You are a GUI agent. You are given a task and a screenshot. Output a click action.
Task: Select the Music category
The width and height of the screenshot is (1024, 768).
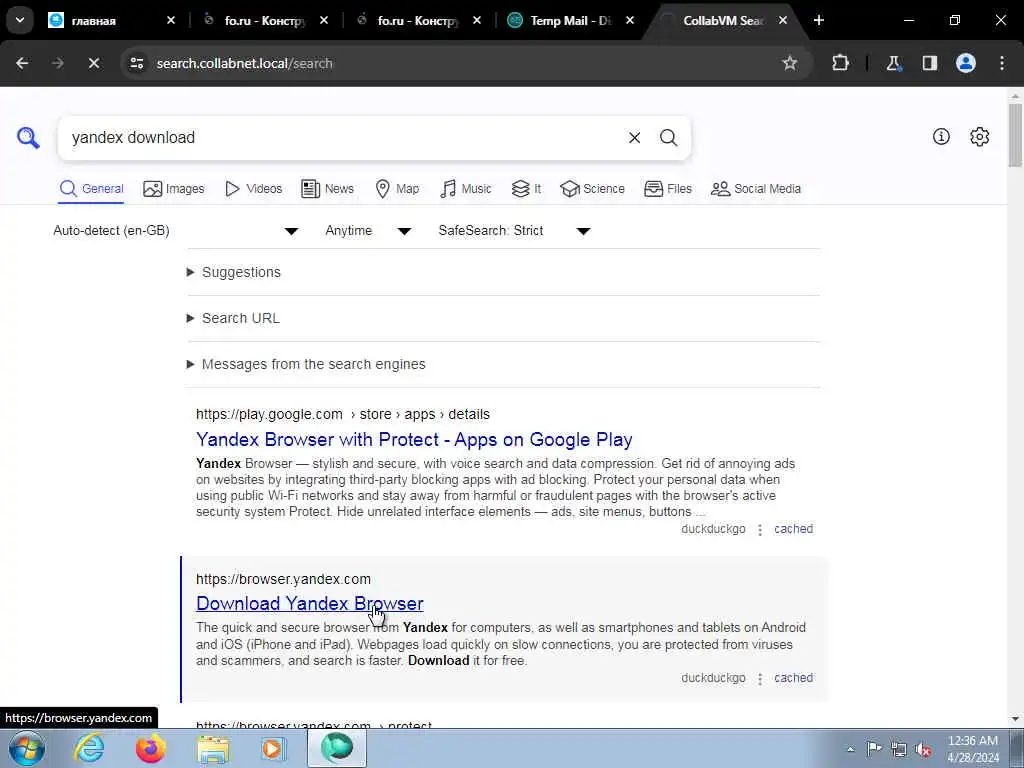466,189
